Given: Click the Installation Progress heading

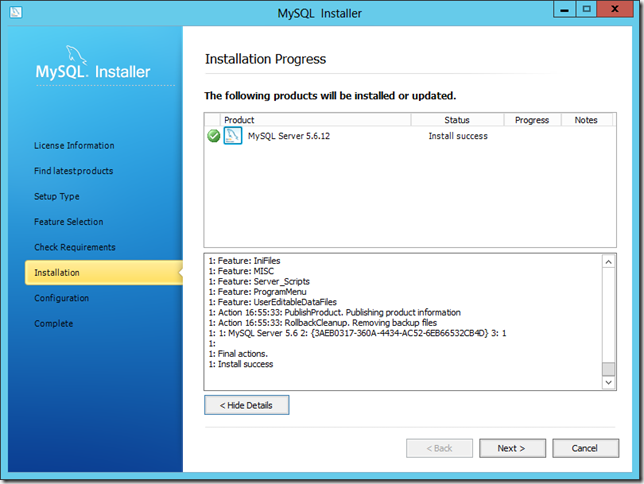Looking at the screenshot, I should pos(265,59).
